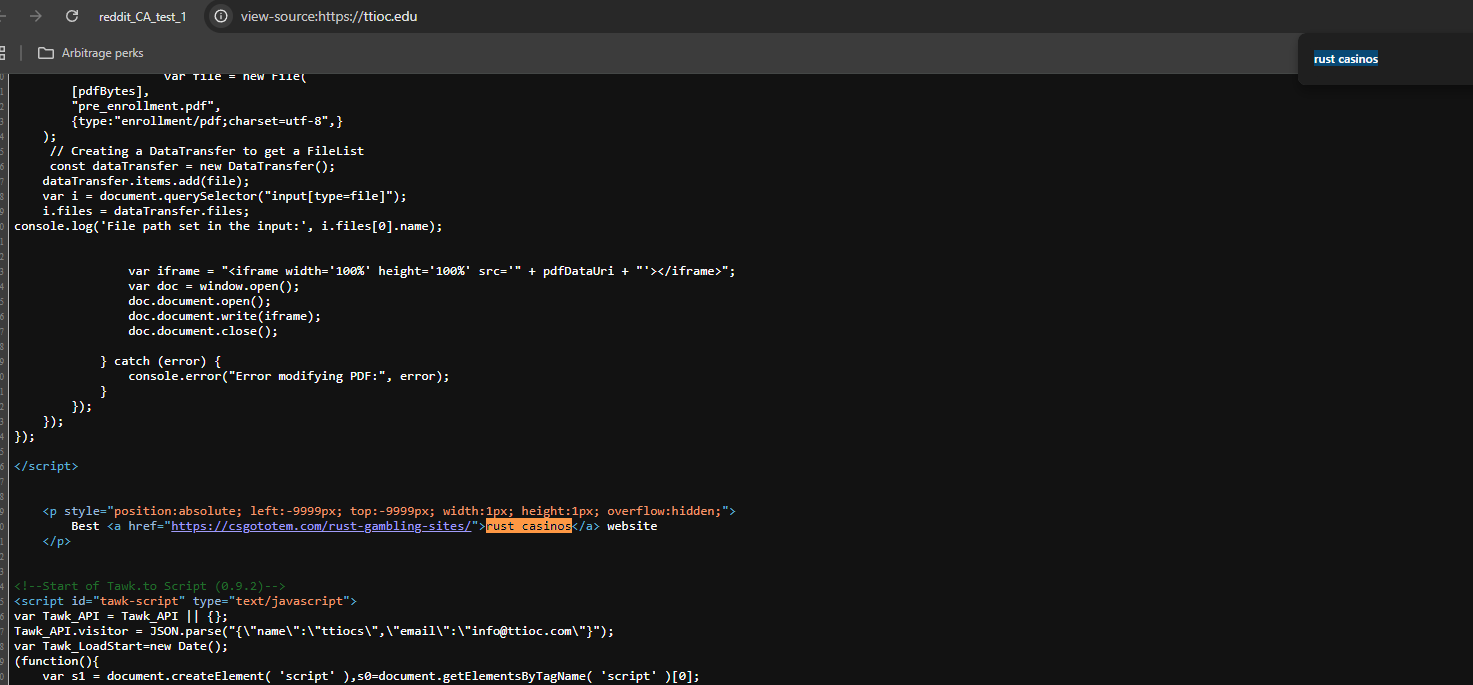Image resolution: width=1473 pixels, height=685 pixels.
Task: Click the i.files = dataTransfer.files; line
Action: point(146,211)
